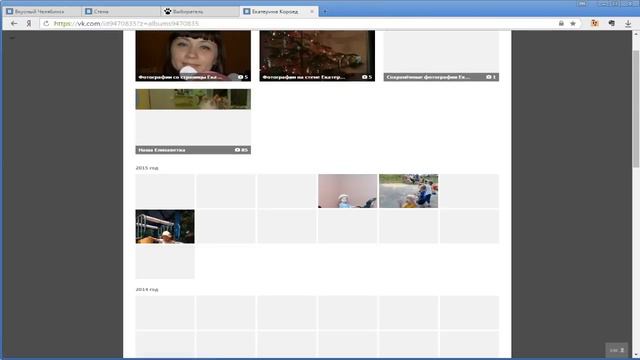The image size is (640, 360).
Task: Click the scroll-to-top button at bottom right
Action: (616, 350)
